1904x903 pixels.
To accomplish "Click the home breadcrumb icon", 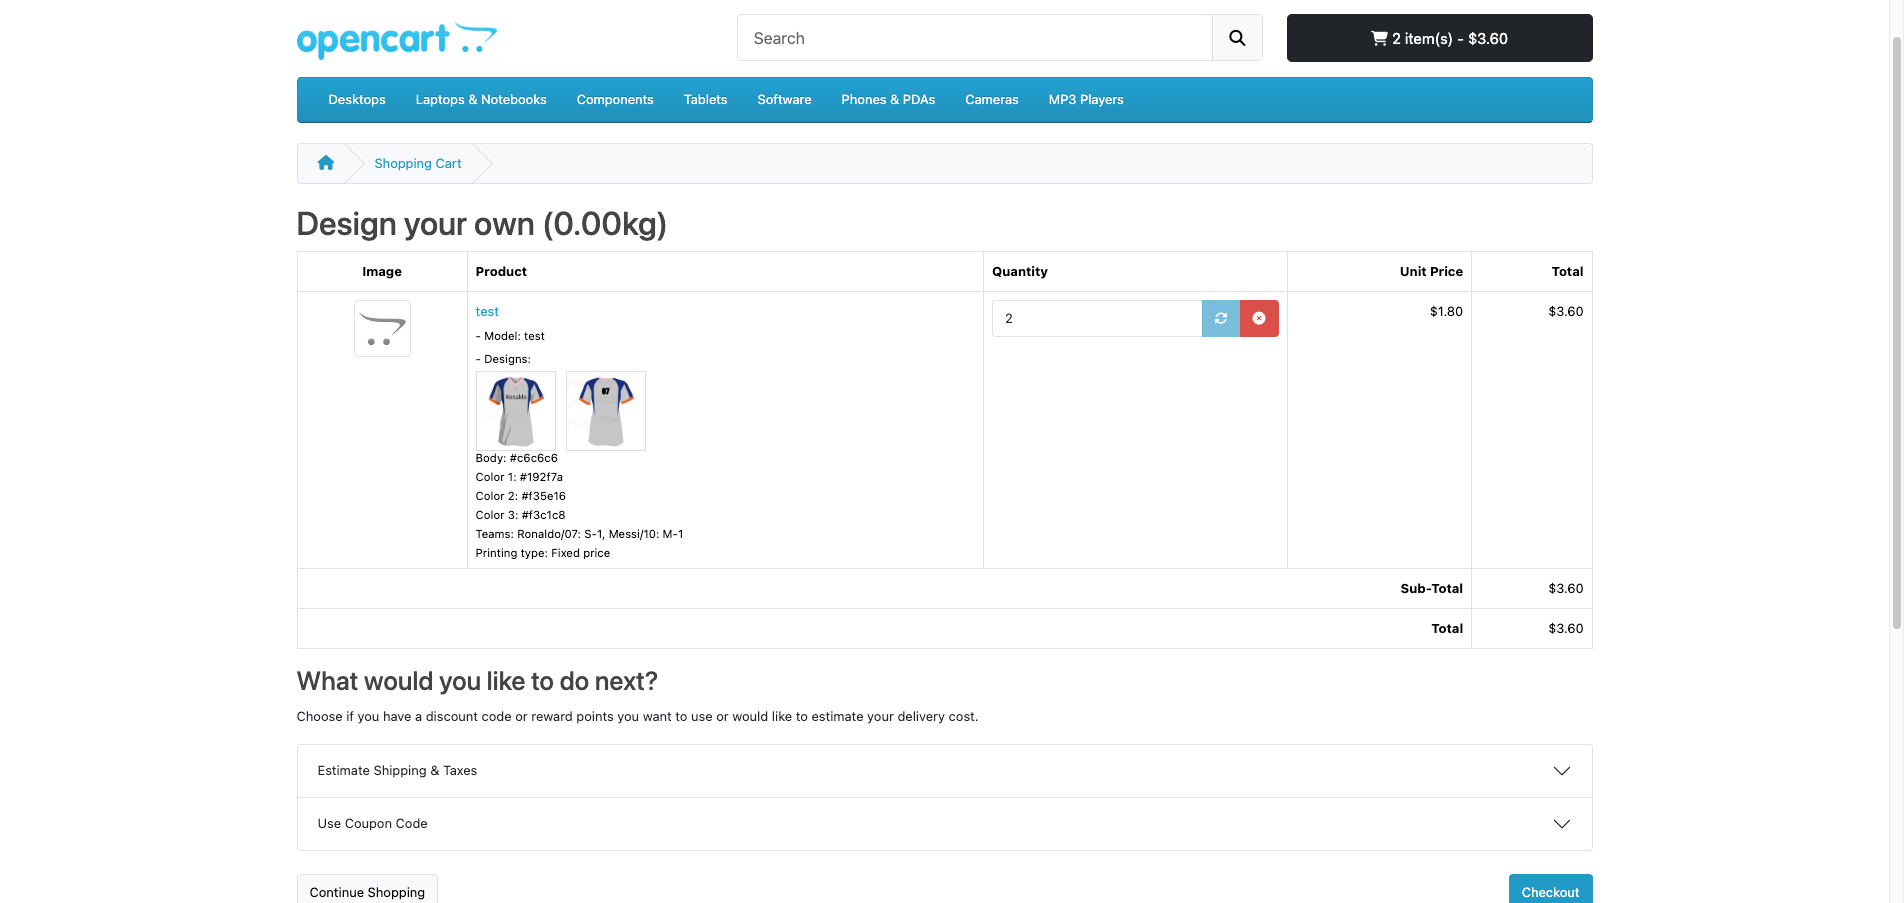I will (x=326, y=163).
